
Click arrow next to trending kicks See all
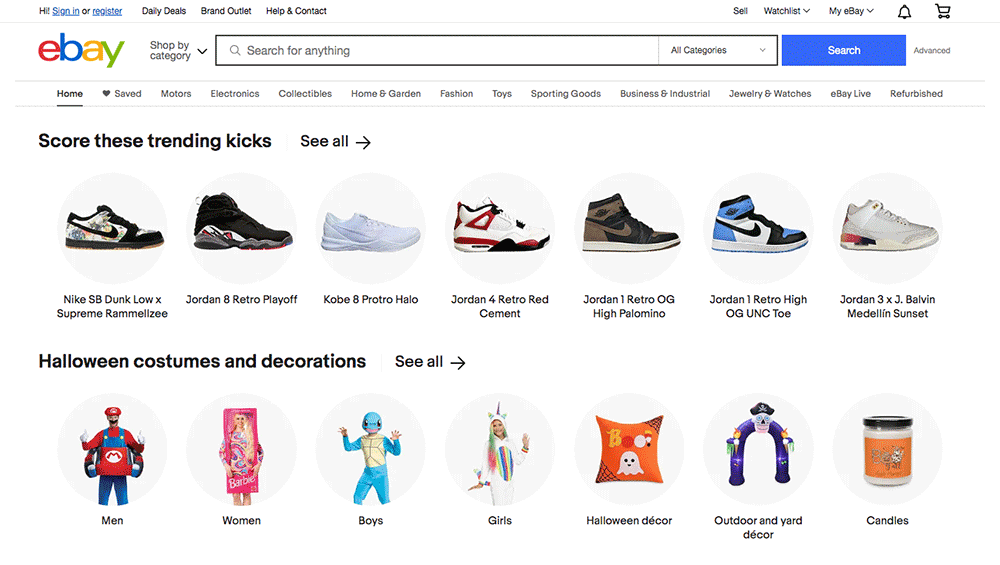click(363, 142)
